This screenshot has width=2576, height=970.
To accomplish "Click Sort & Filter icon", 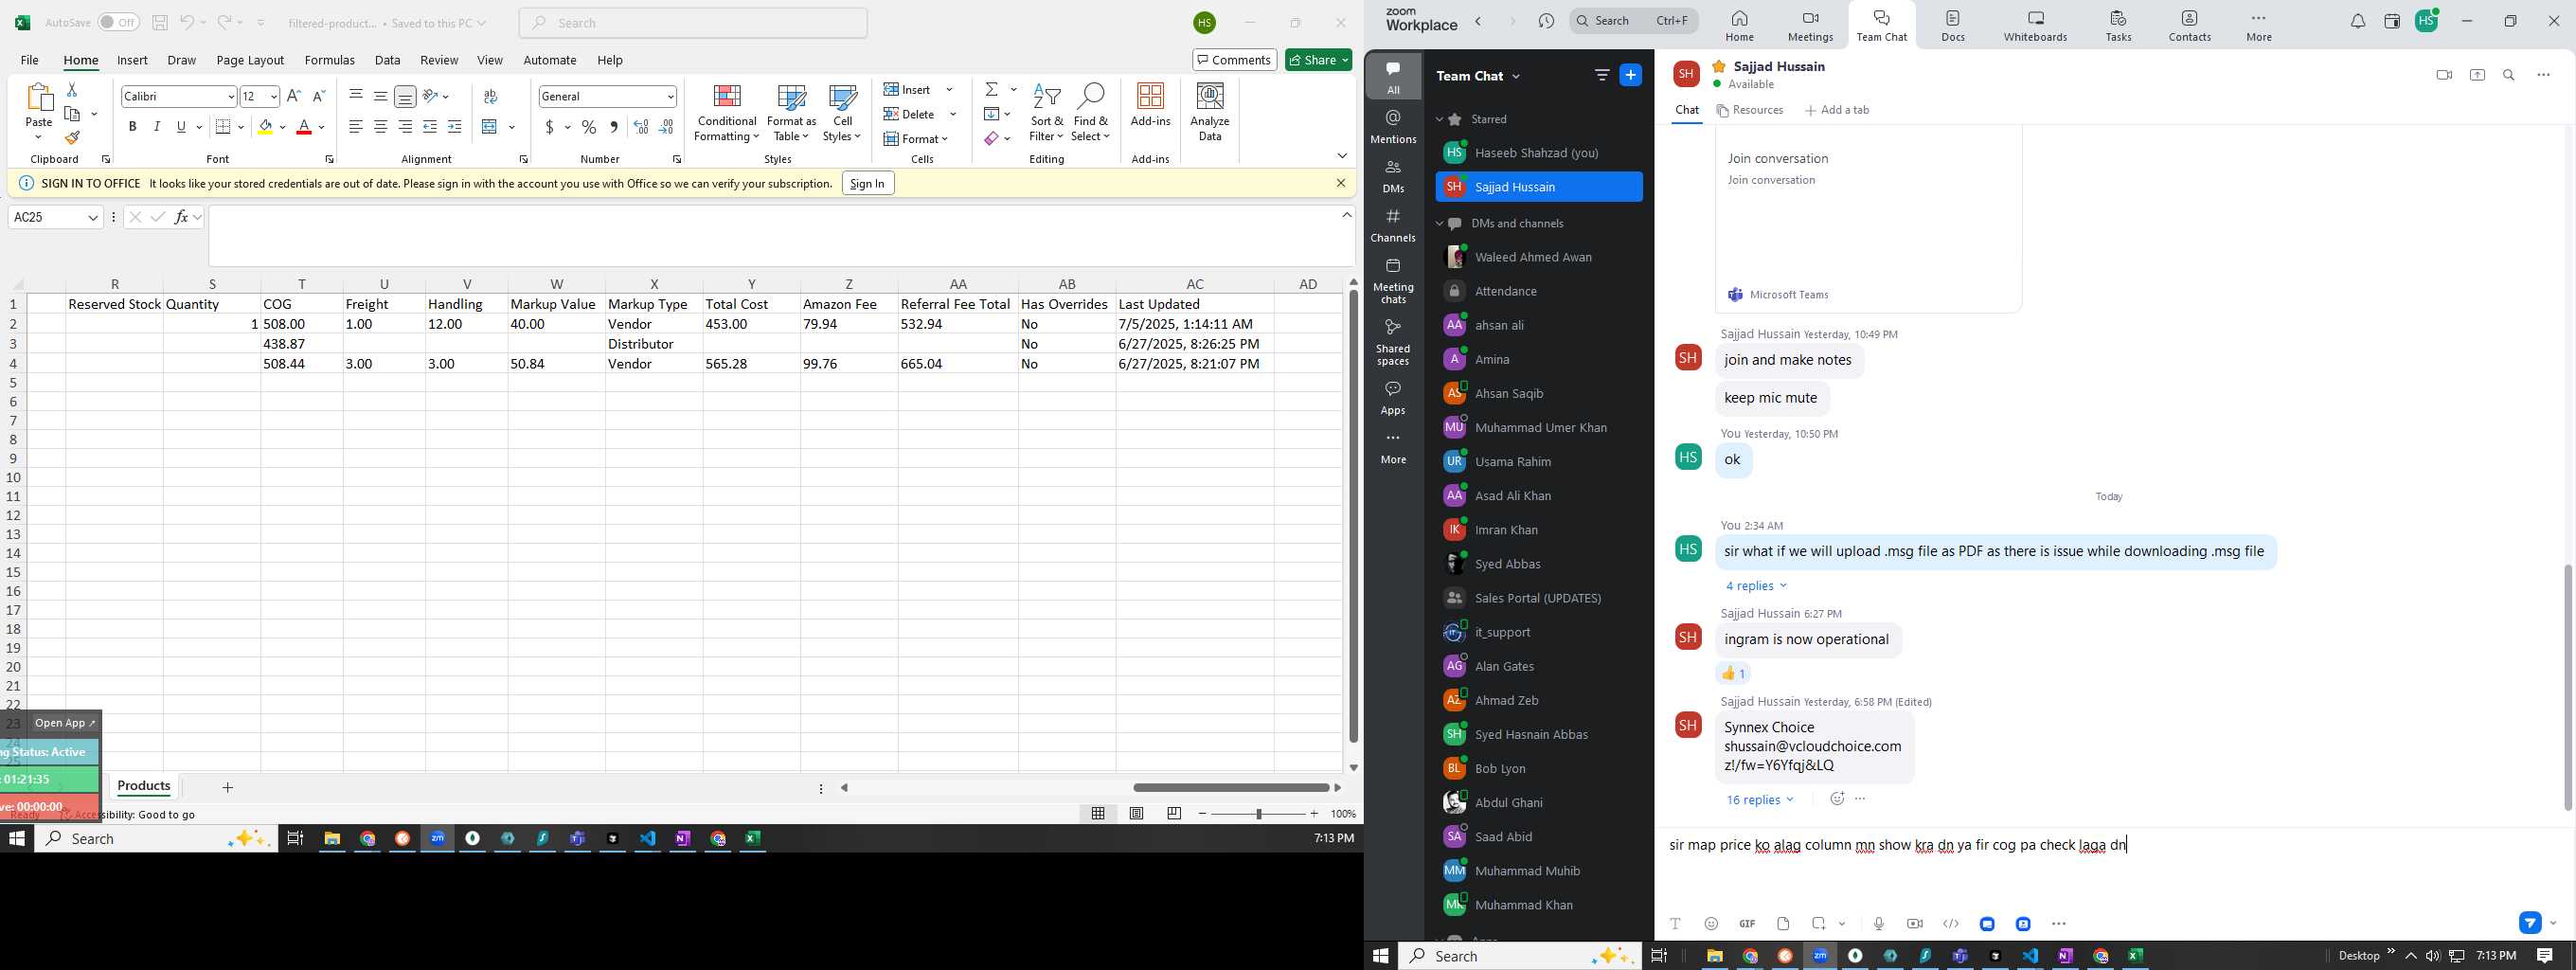I will [1046, 112].
